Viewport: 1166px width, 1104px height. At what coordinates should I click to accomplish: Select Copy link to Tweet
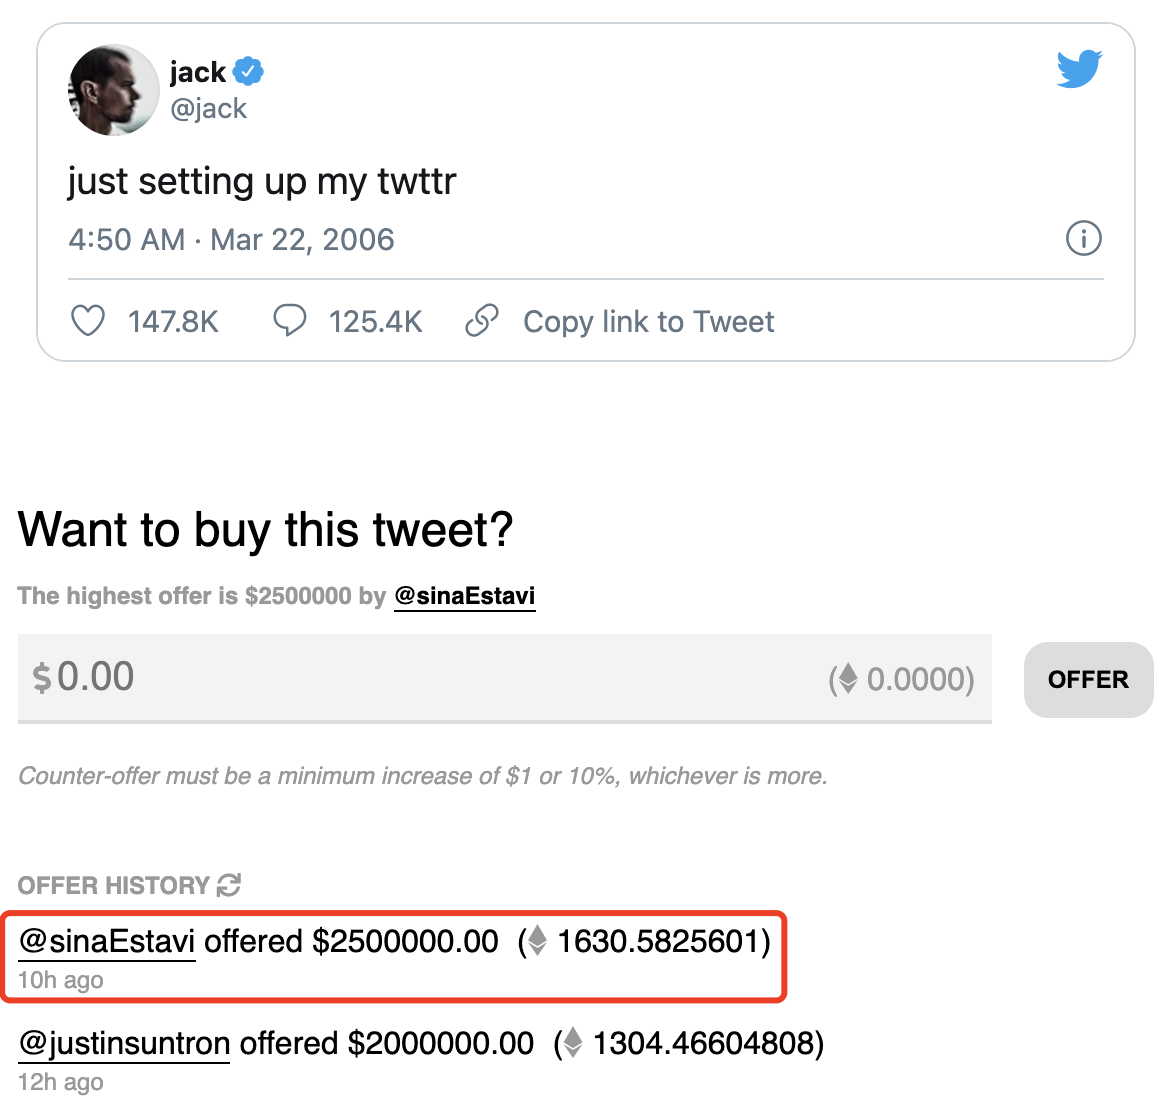[x=648, y=320]
